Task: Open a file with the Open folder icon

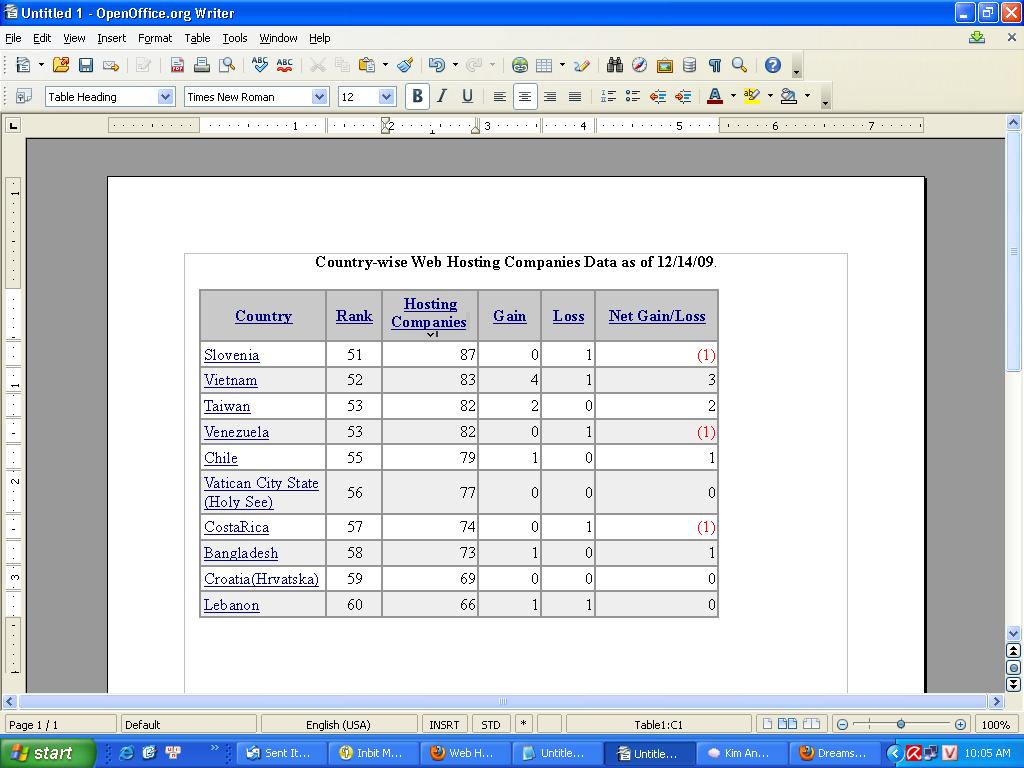Action: point(61,65)
